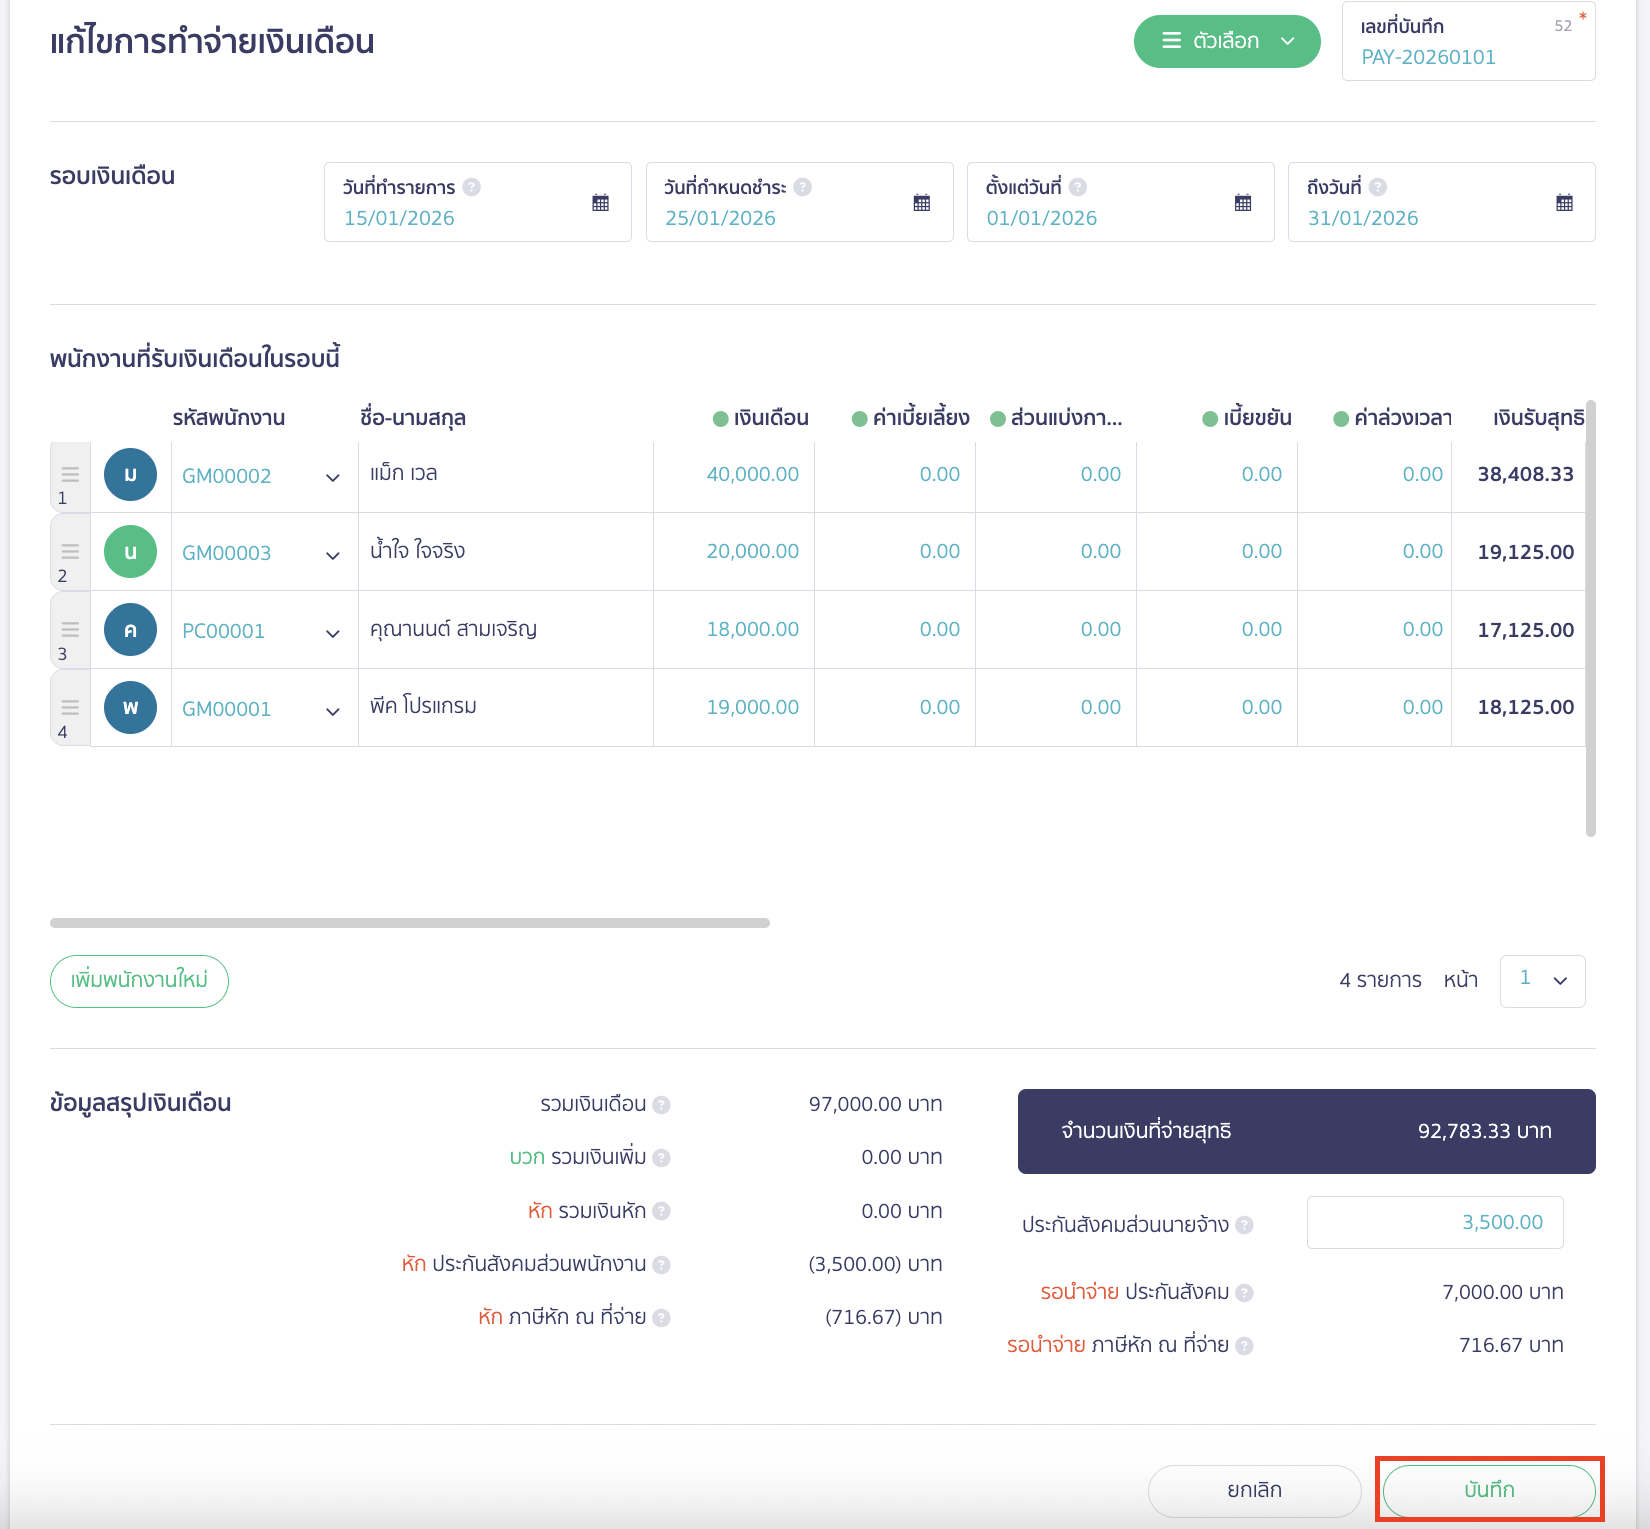Image resolution: width=1650 pixels, height=1529 pixels.
Task: Click help icon beside ประกันสังคมส่วนนายจ้าง
Action: point(1244,1225)
